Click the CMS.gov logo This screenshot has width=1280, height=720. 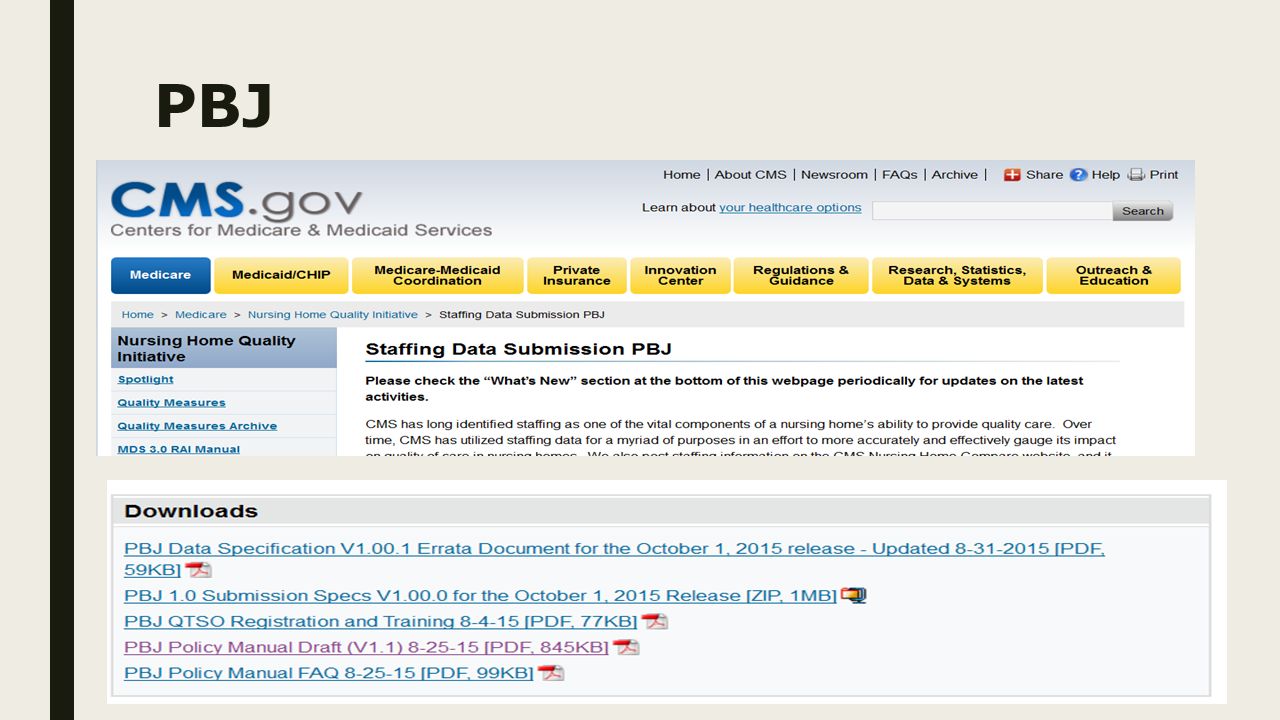point(236,200)
